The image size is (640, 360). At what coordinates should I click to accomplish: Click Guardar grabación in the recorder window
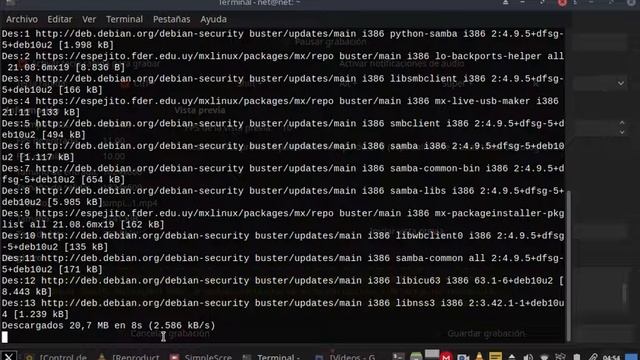pos(486,333)
